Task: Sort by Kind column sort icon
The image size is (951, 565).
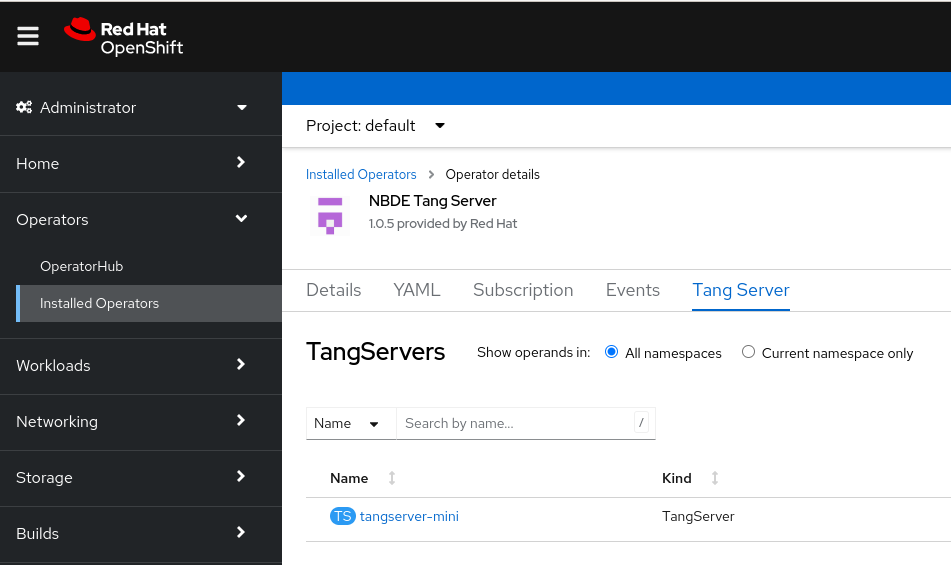Action: 715,479
